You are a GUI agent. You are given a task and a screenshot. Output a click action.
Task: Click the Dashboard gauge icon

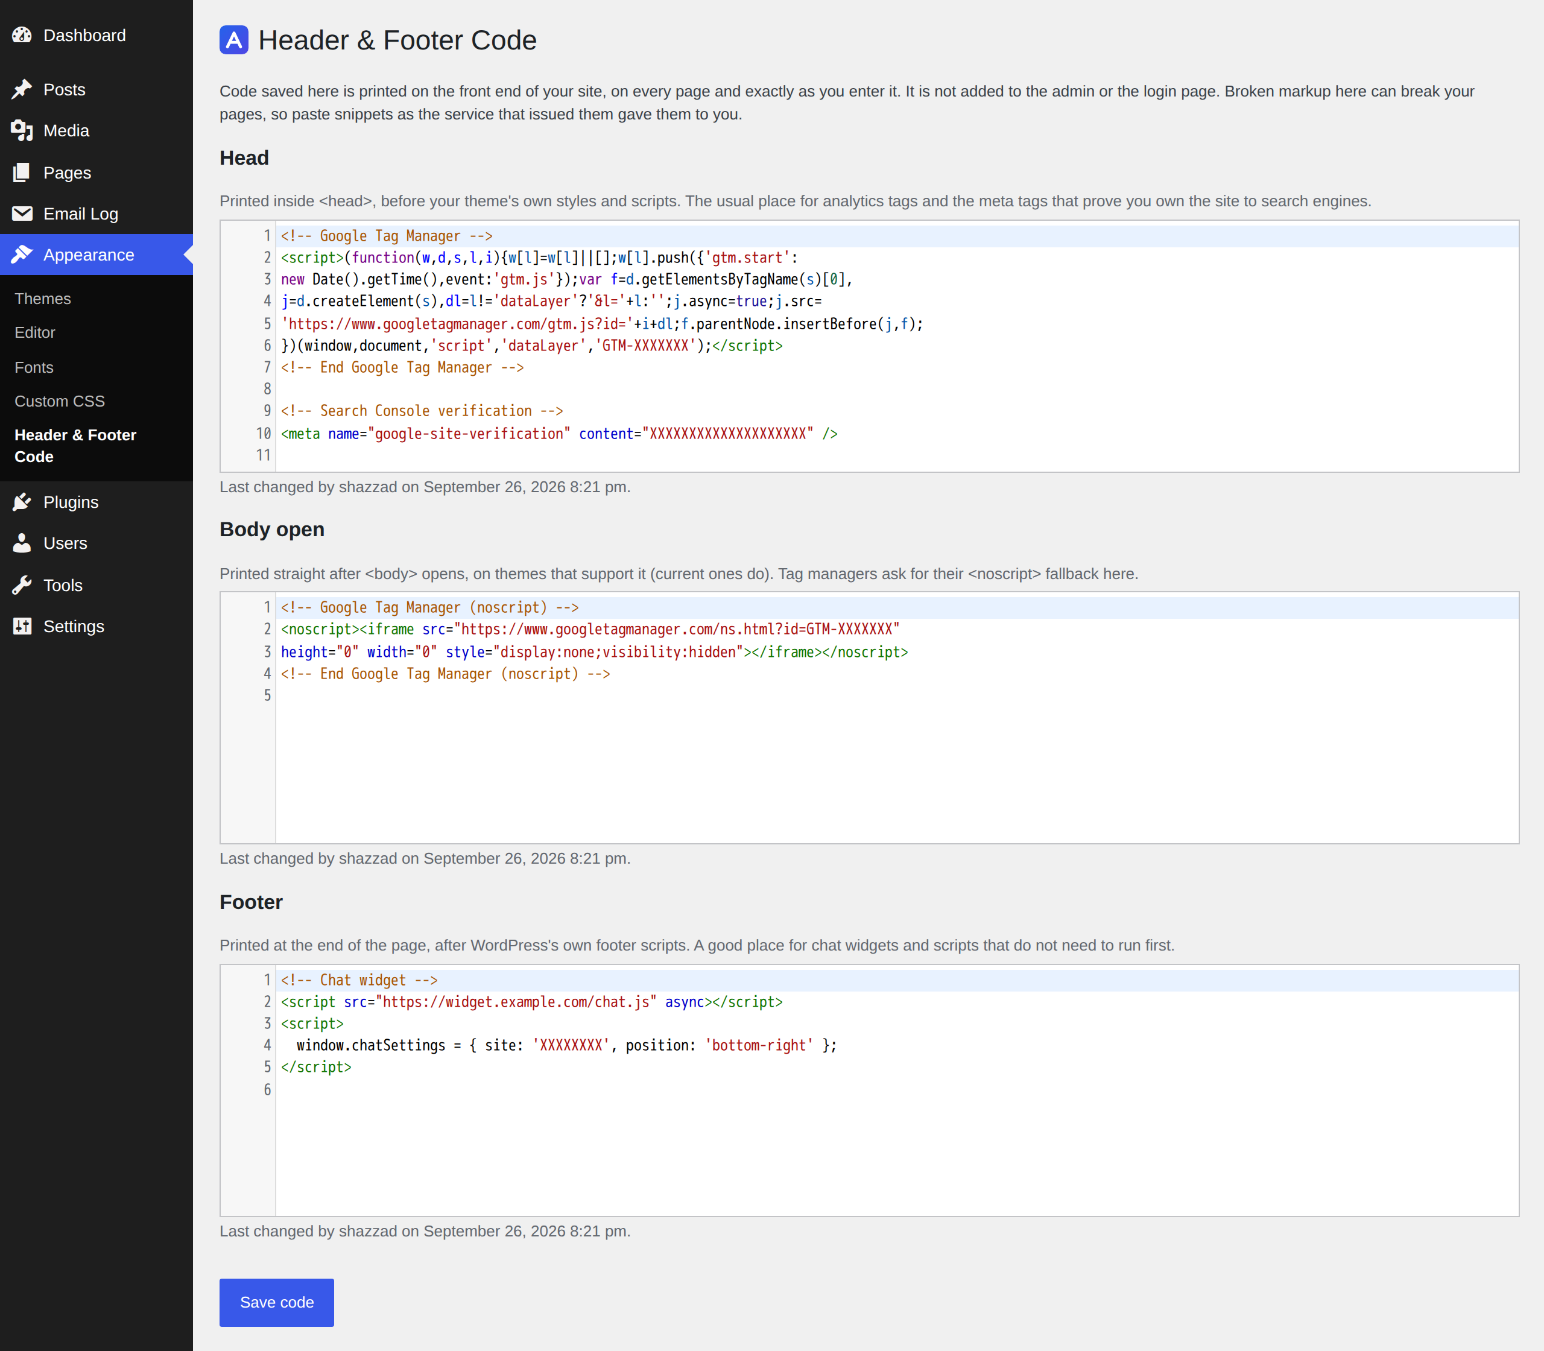(x=22, y=35)
